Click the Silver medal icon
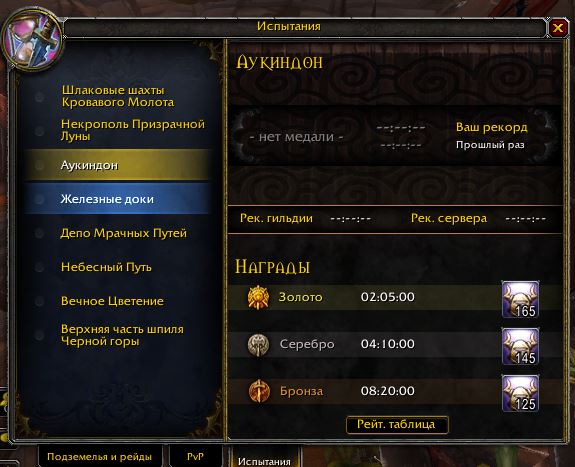This screenshot has width=575, height=467. (x=258, y=344)
